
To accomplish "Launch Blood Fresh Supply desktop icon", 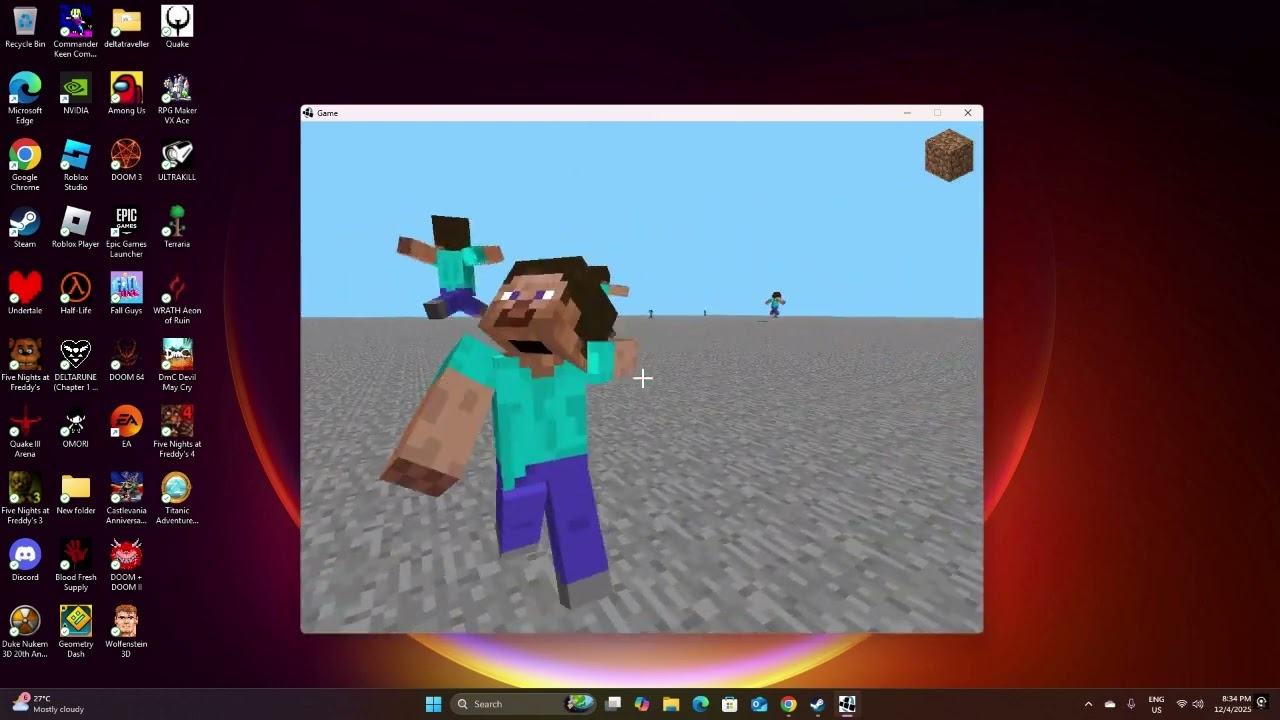I will (x=76, y=566).
